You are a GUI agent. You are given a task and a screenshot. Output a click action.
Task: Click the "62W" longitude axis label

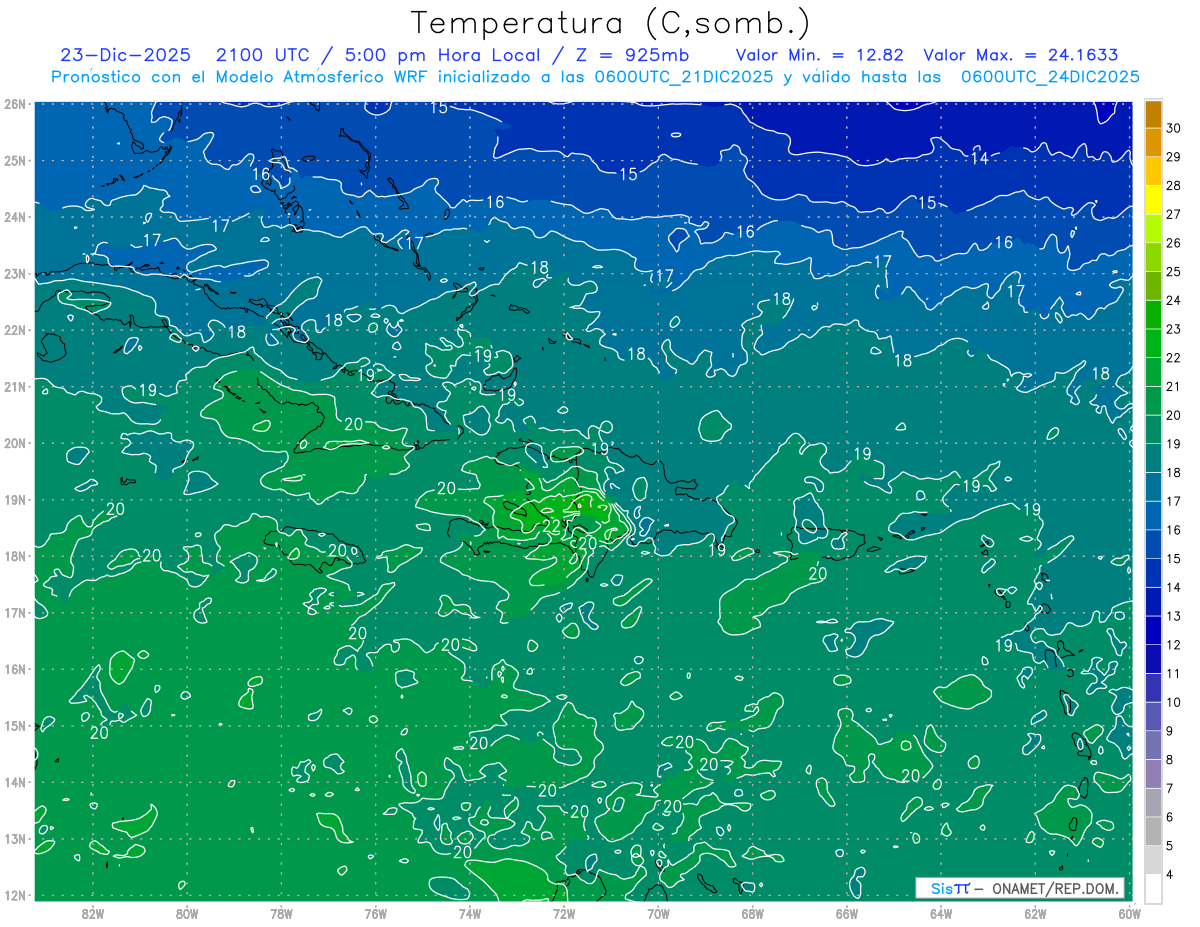[x=1036, y=913]
